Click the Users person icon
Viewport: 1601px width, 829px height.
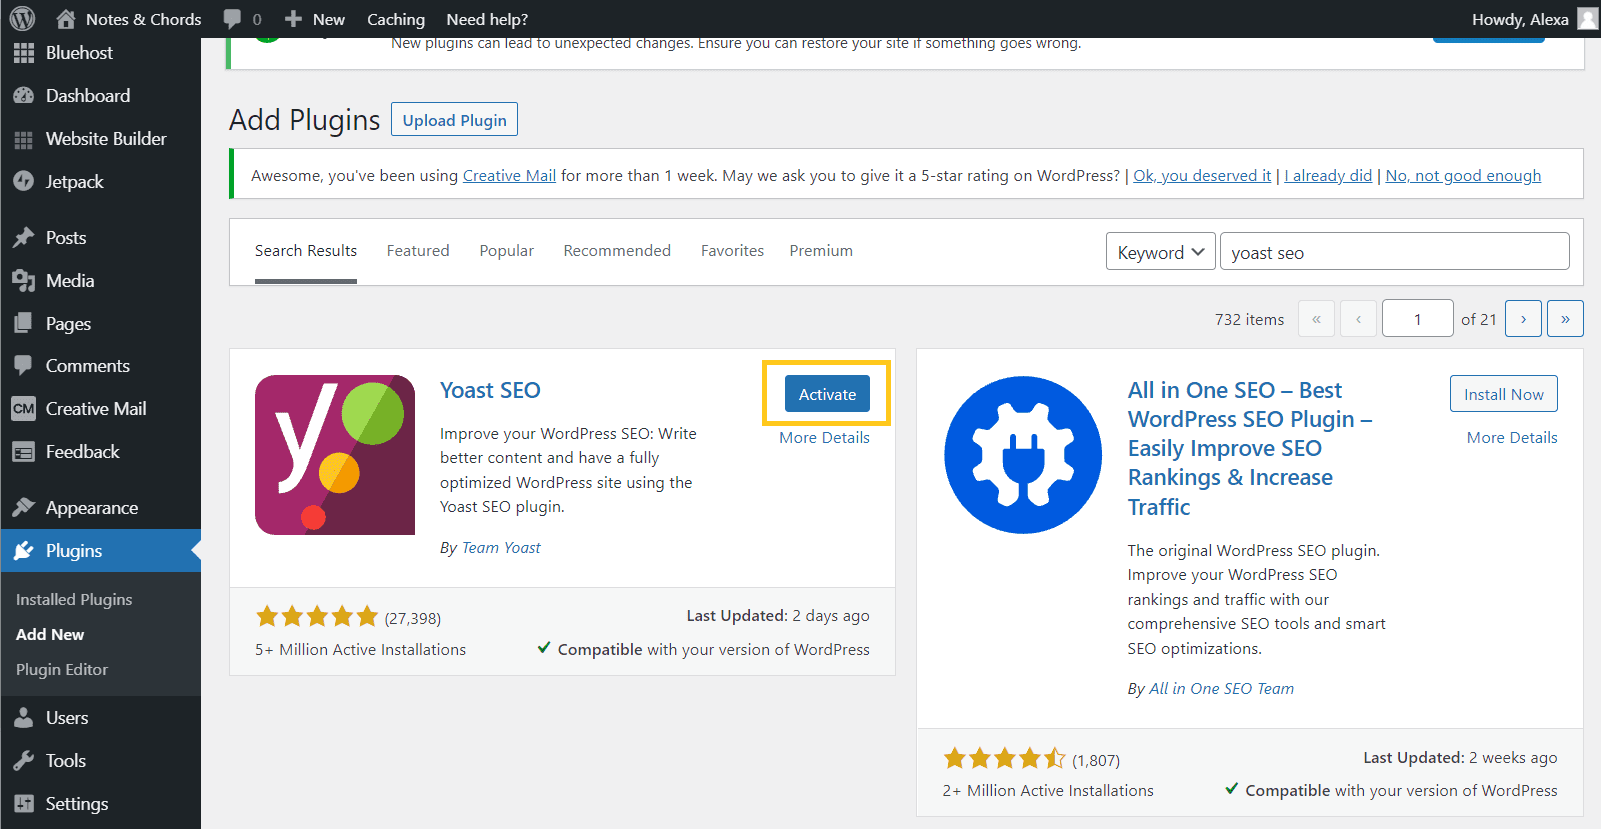coord(24,718)
